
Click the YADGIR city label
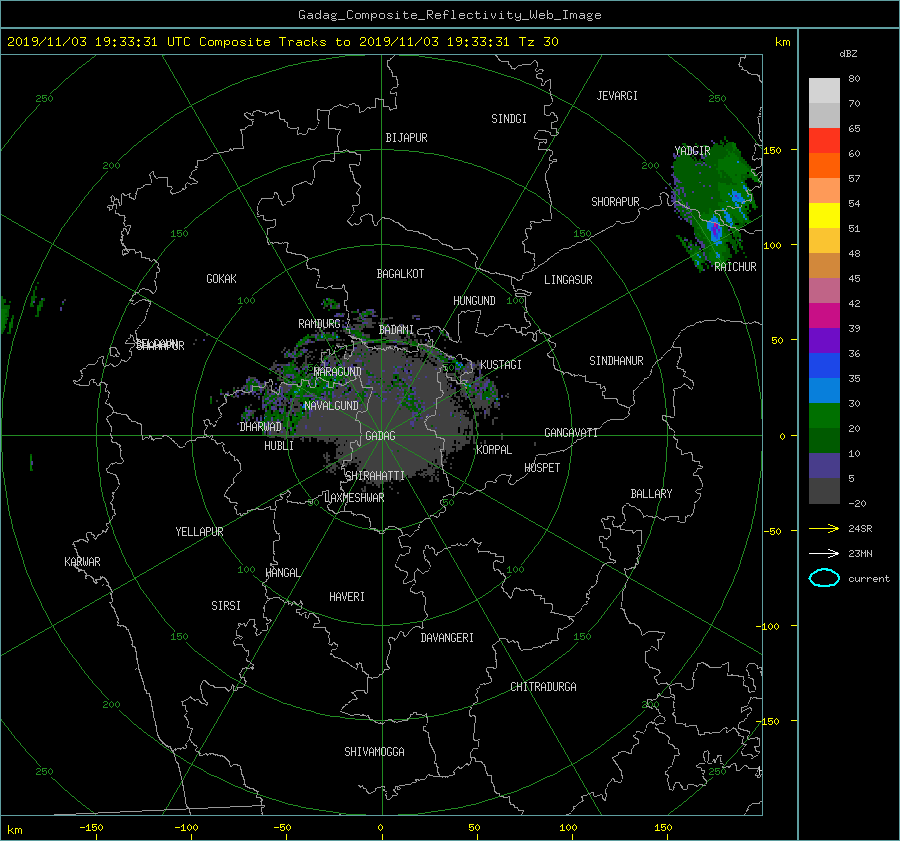[x=692, y=151]
